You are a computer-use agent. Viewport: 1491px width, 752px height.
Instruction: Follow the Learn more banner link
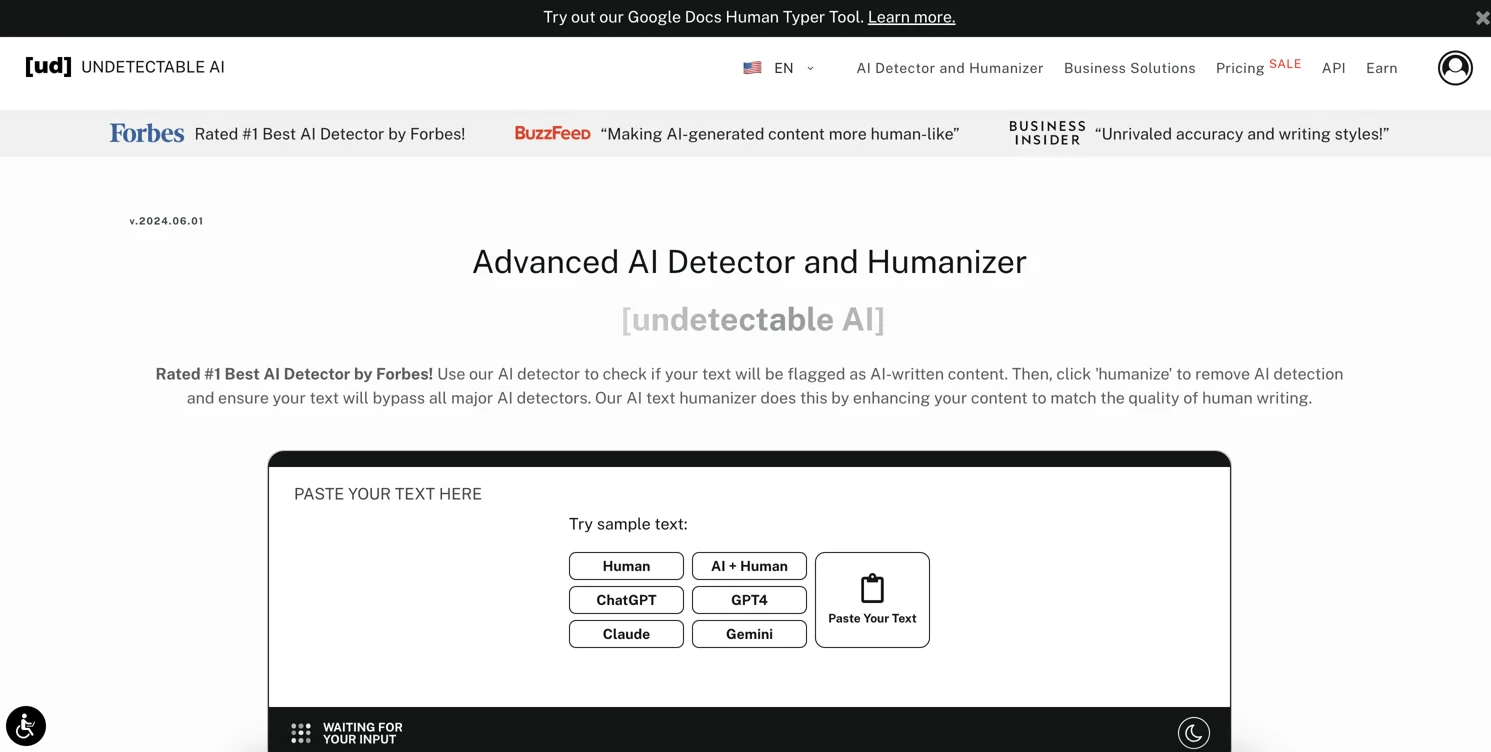tap(911, 17)
